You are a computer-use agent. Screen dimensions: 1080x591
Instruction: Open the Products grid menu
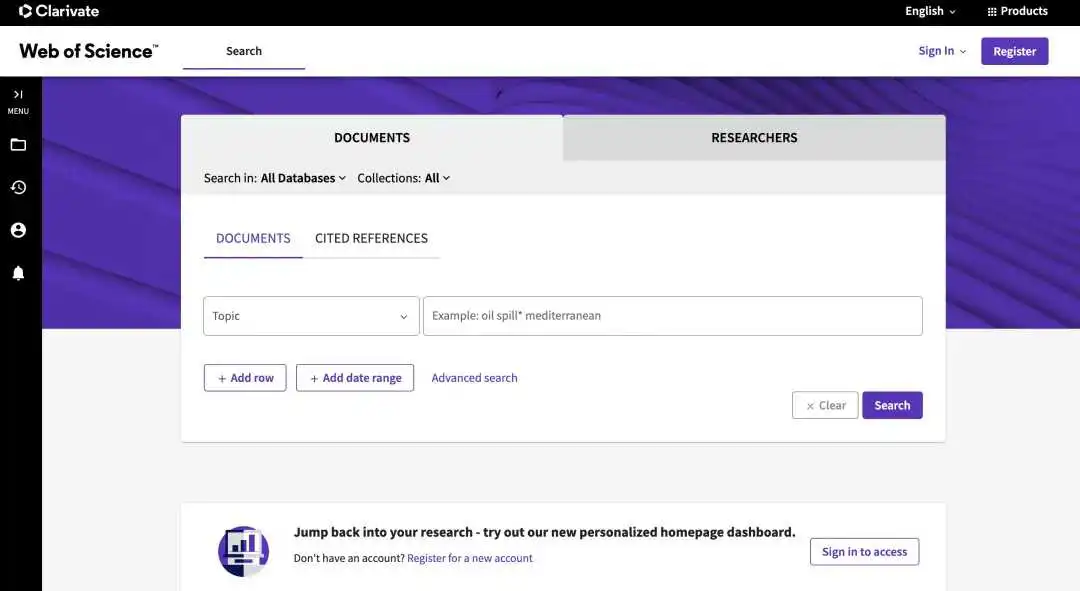click(x=1017, y=11)
